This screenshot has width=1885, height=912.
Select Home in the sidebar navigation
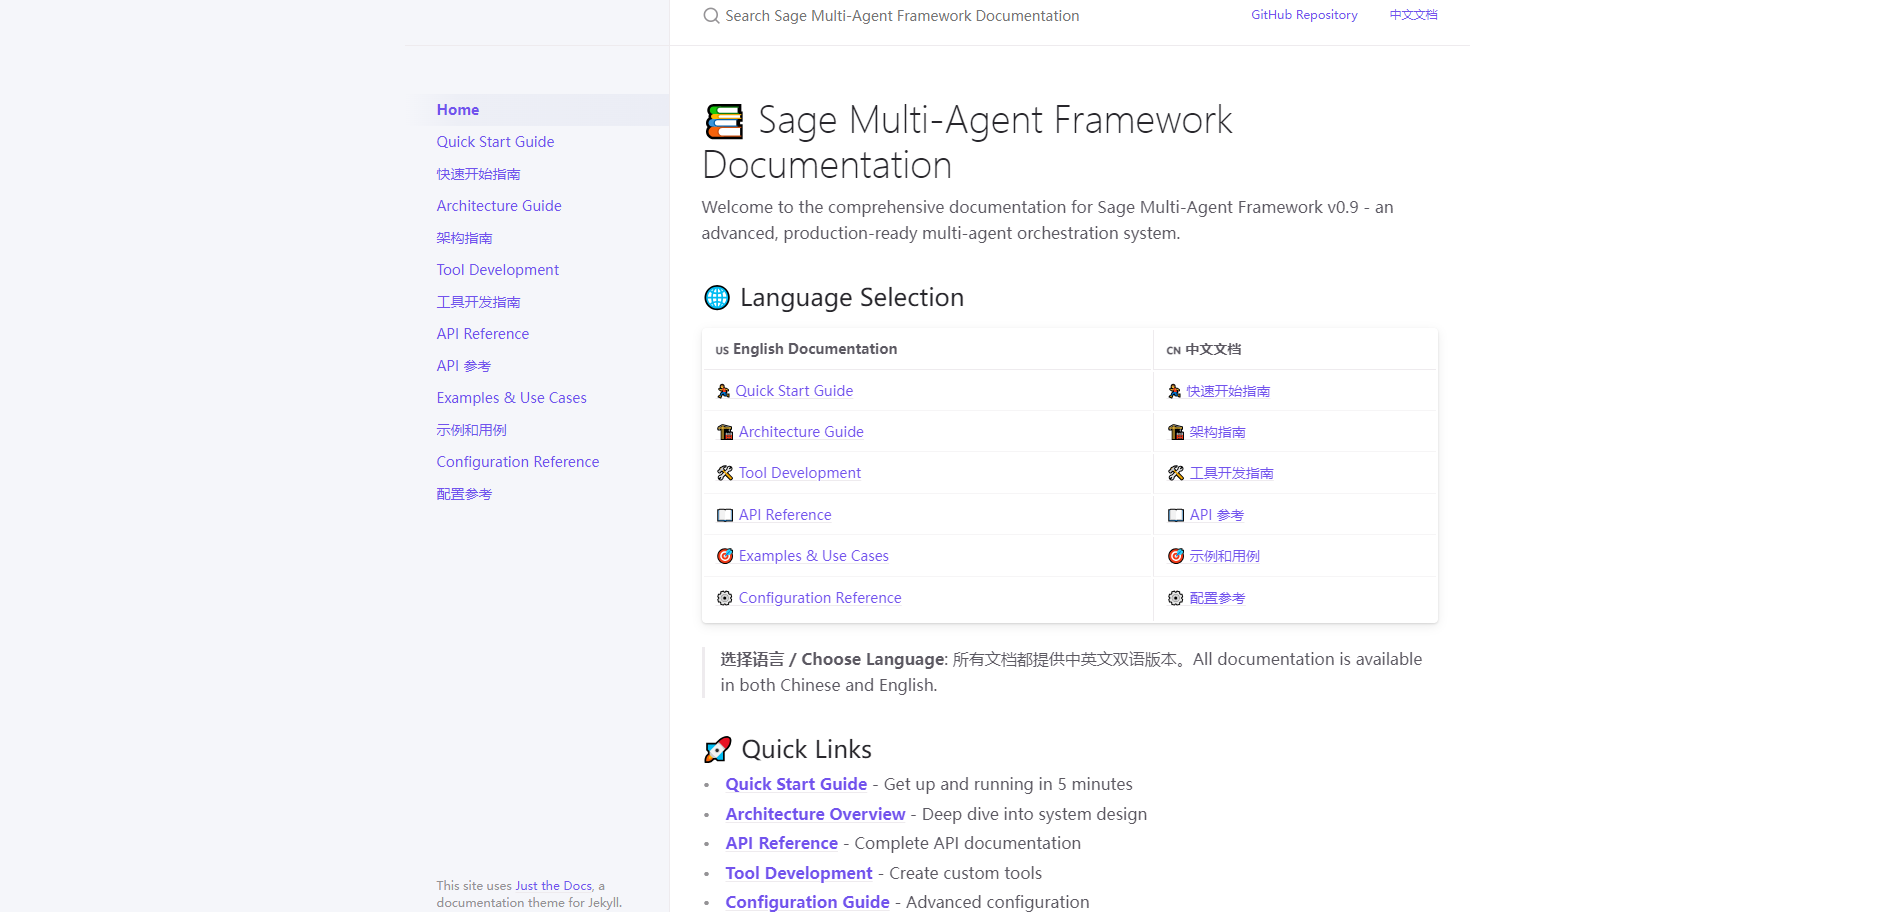[x=458, y=109]
